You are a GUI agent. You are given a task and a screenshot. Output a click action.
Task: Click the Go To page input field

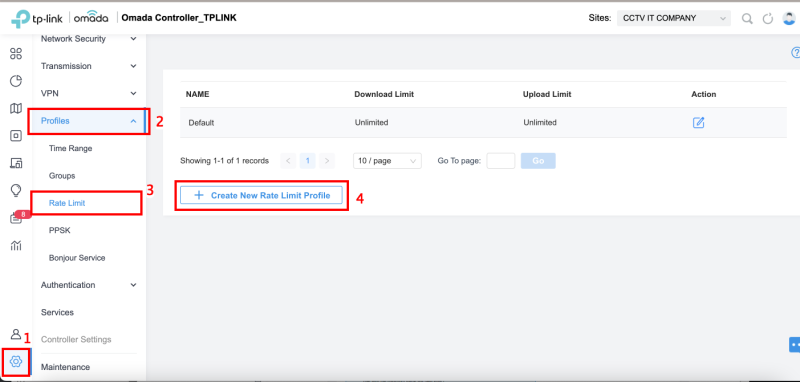pyautogui.click(x=501, y=161)
